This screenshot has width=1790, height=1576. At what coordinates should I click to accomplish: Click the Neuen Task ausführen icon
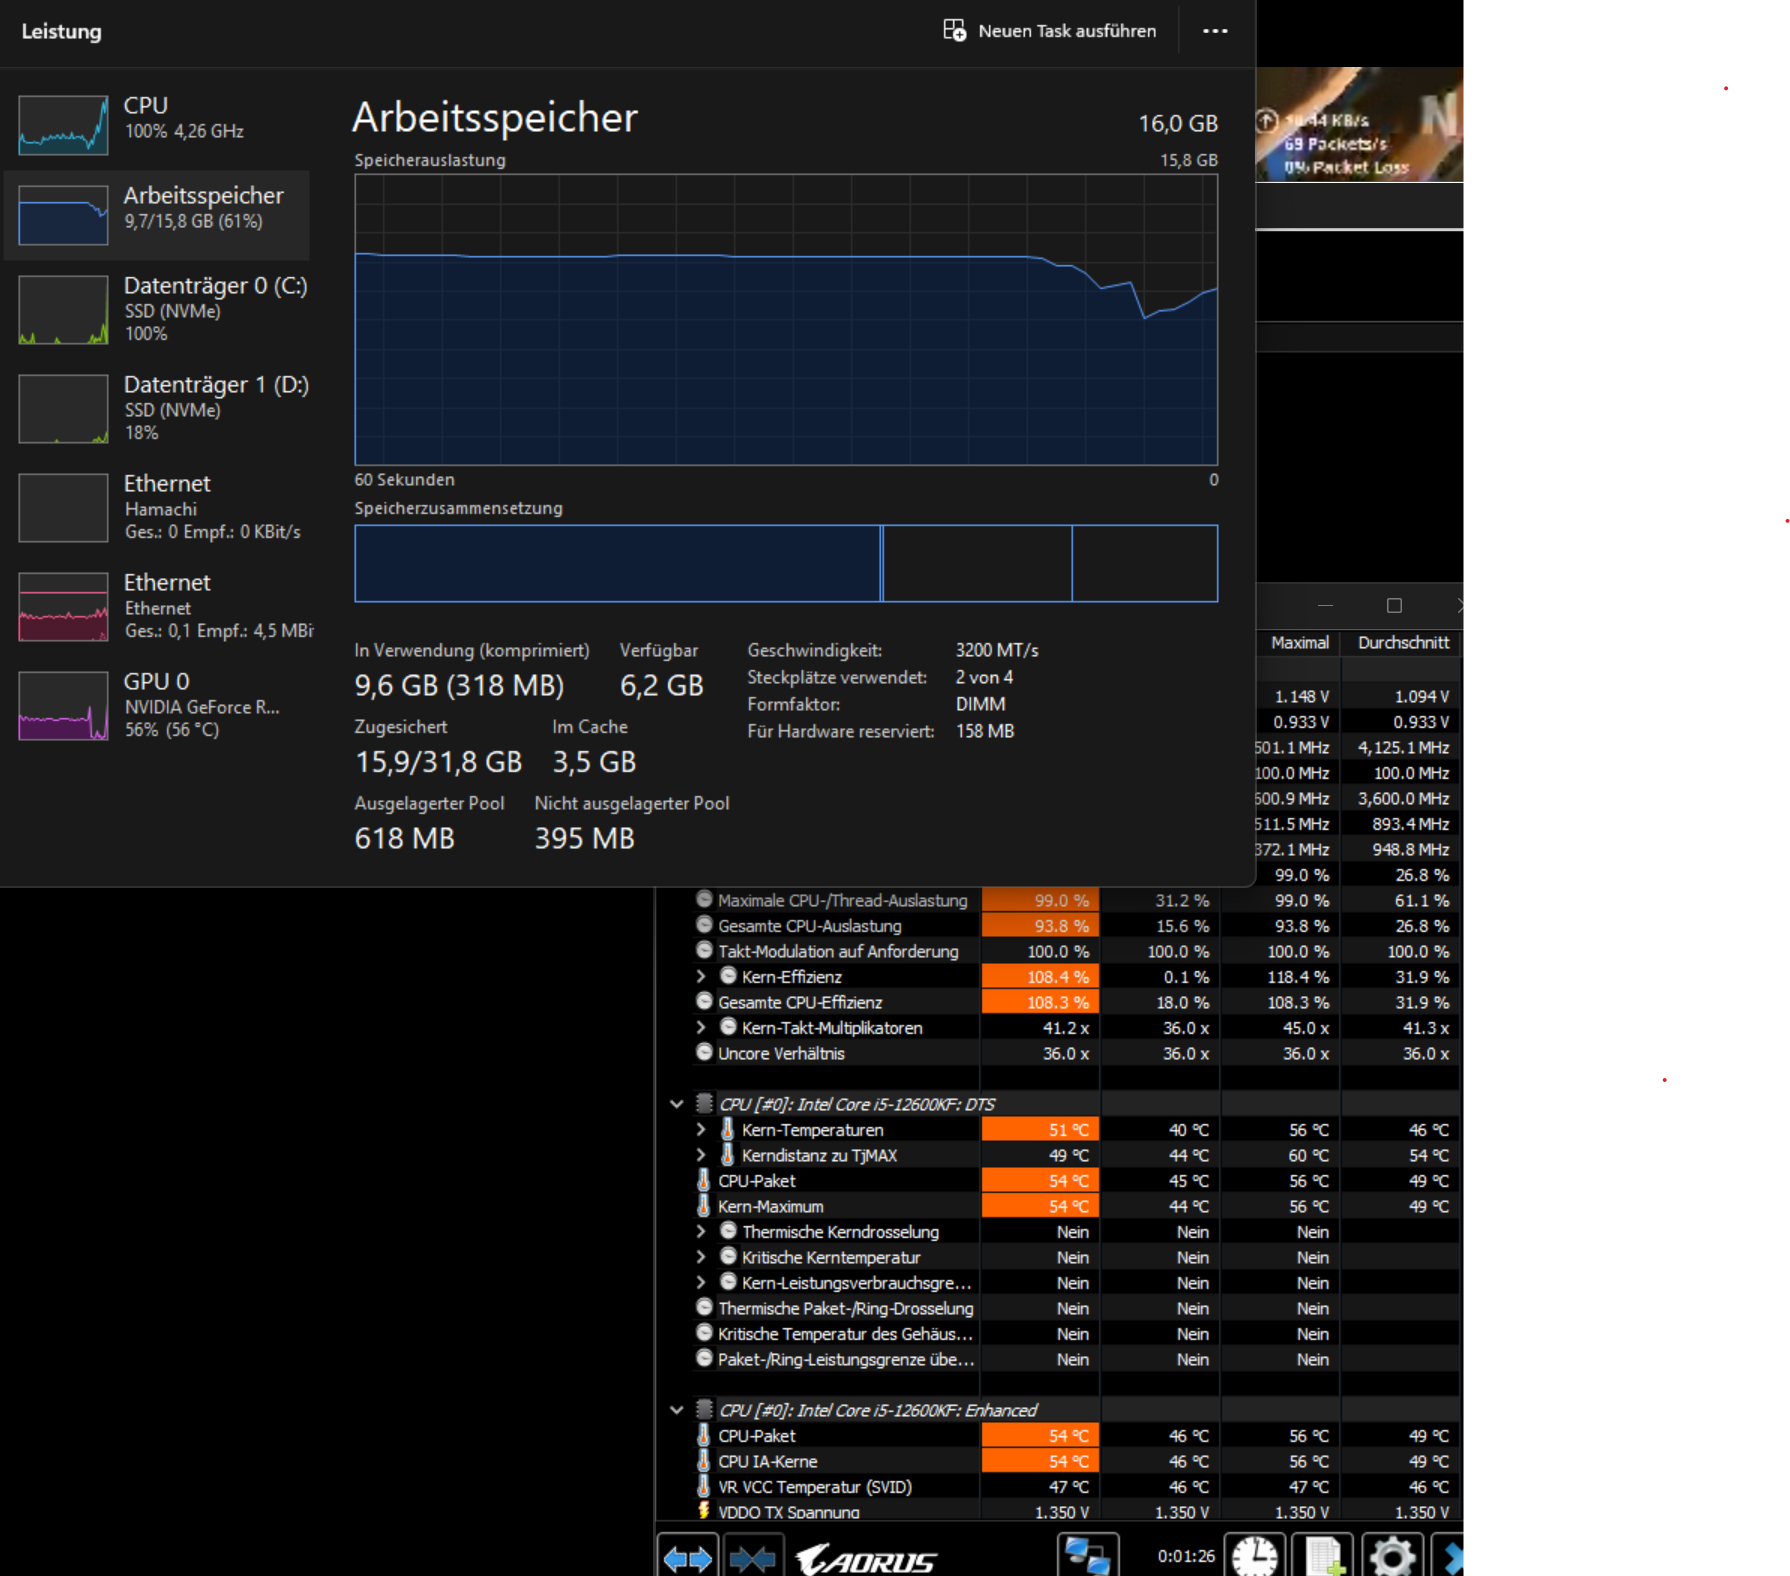tap(955, 31)
